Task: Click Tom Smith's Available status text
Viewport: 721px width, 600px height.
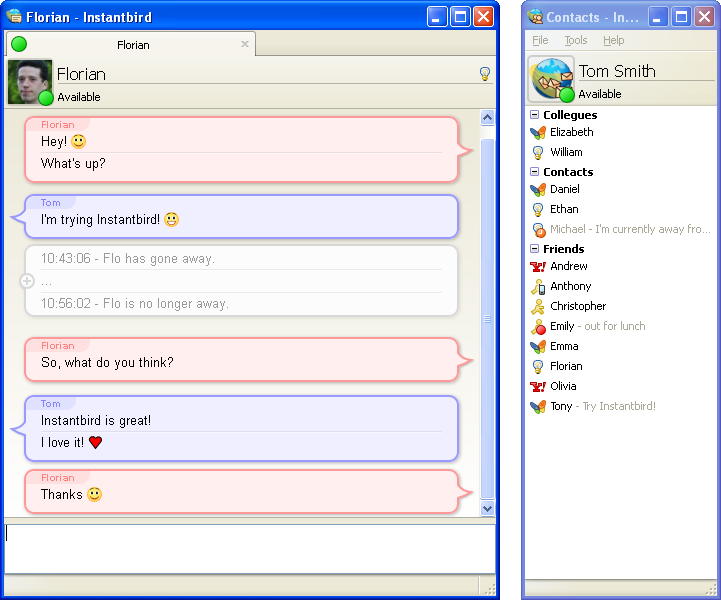Action: 600,94
